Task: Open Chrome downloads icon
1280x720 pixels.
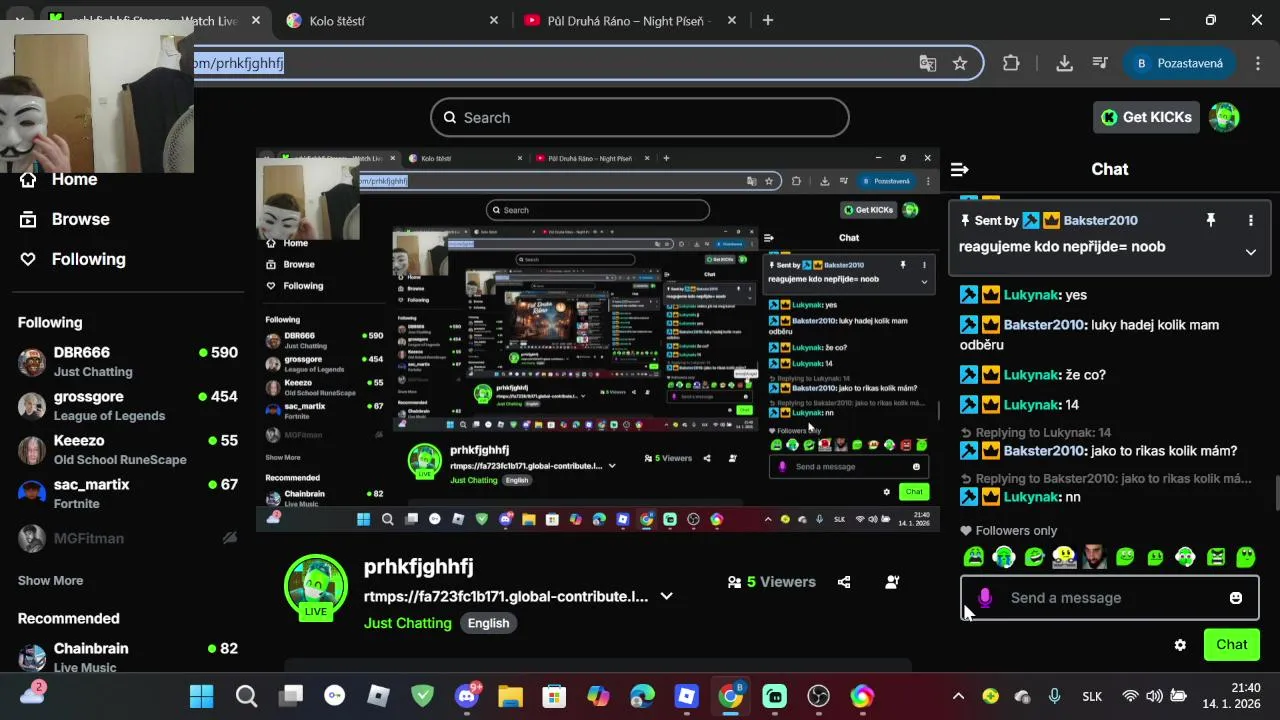Action: tap(1065, 63)
